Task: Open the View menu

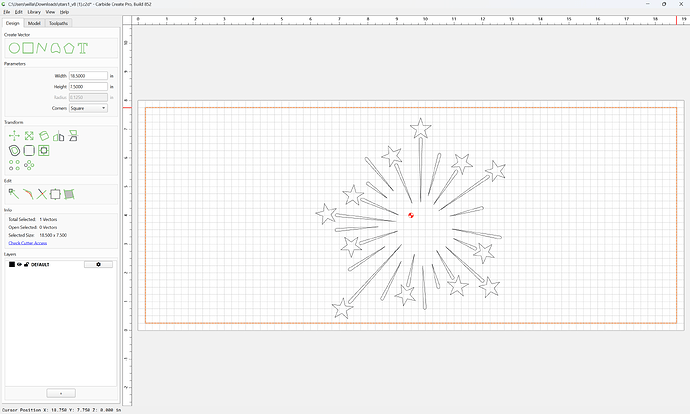Action: 51,12
